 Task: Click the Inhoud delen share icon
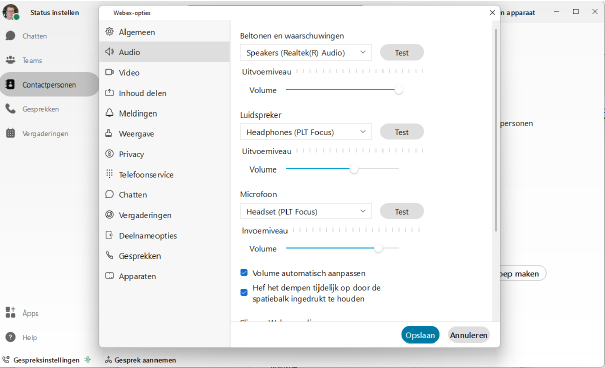coord(110,93)
